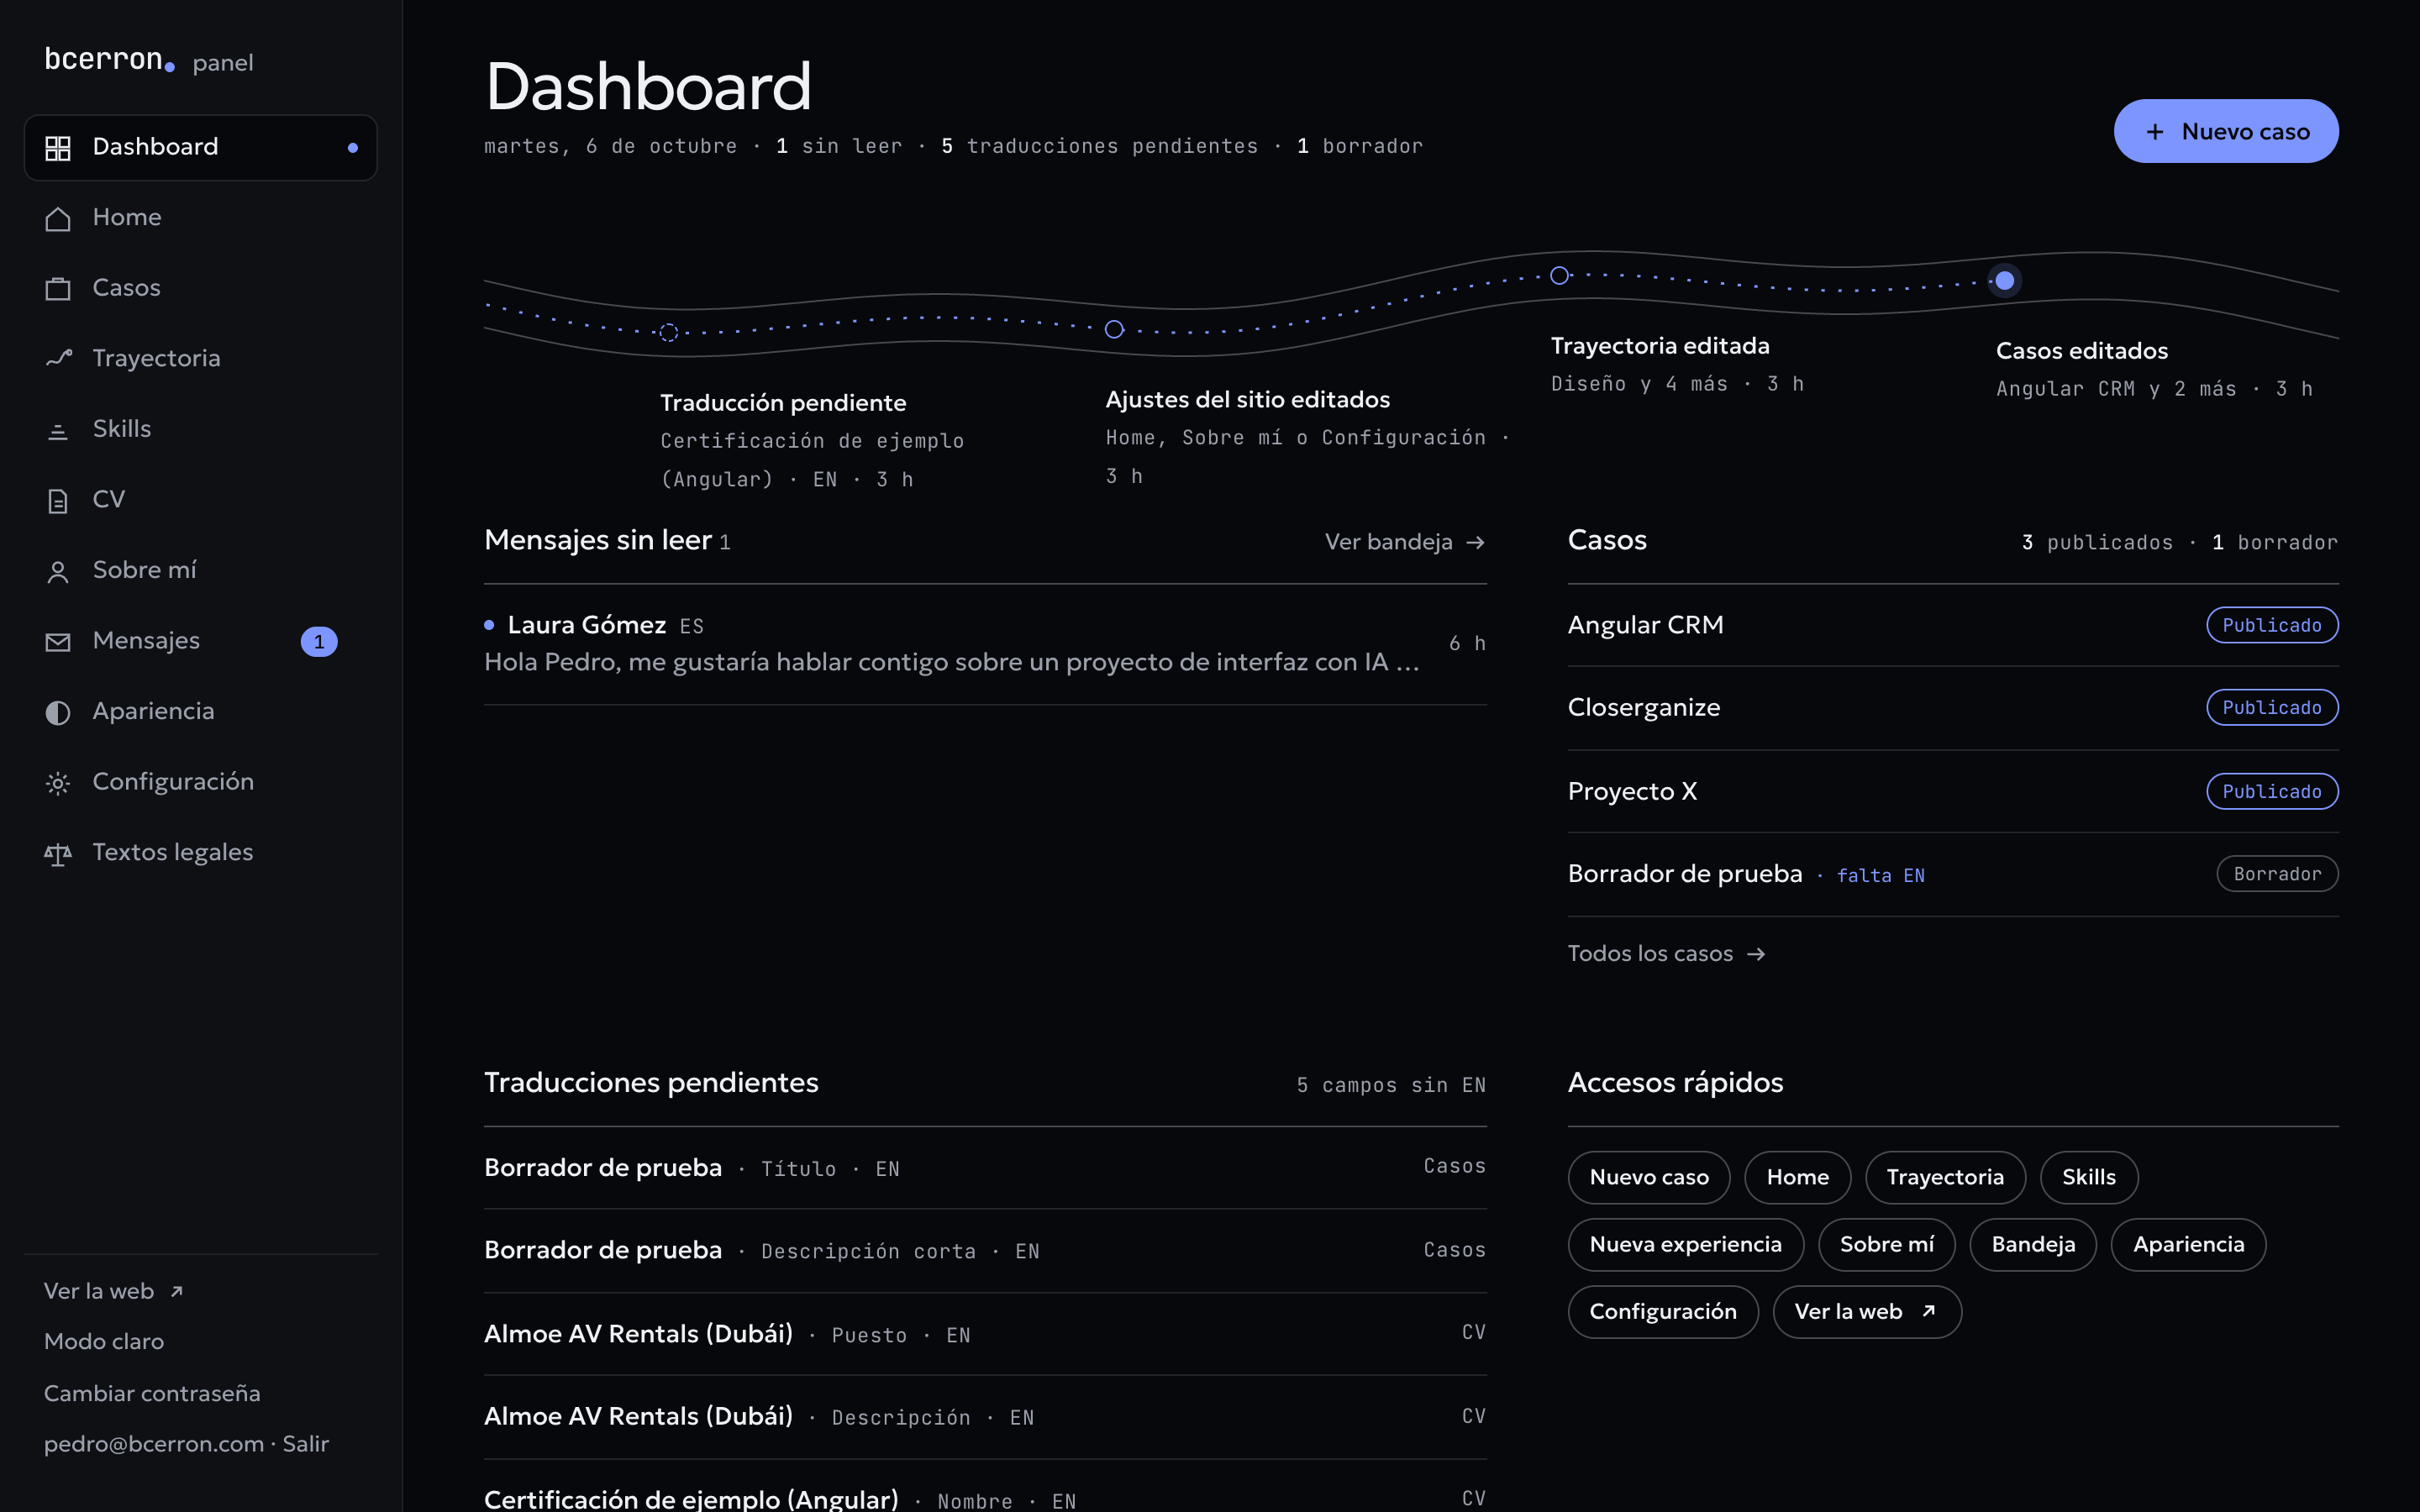Open the Angular CRM case row
The height and width of the screenshot is (1512, 2420).
point(1953,625)
